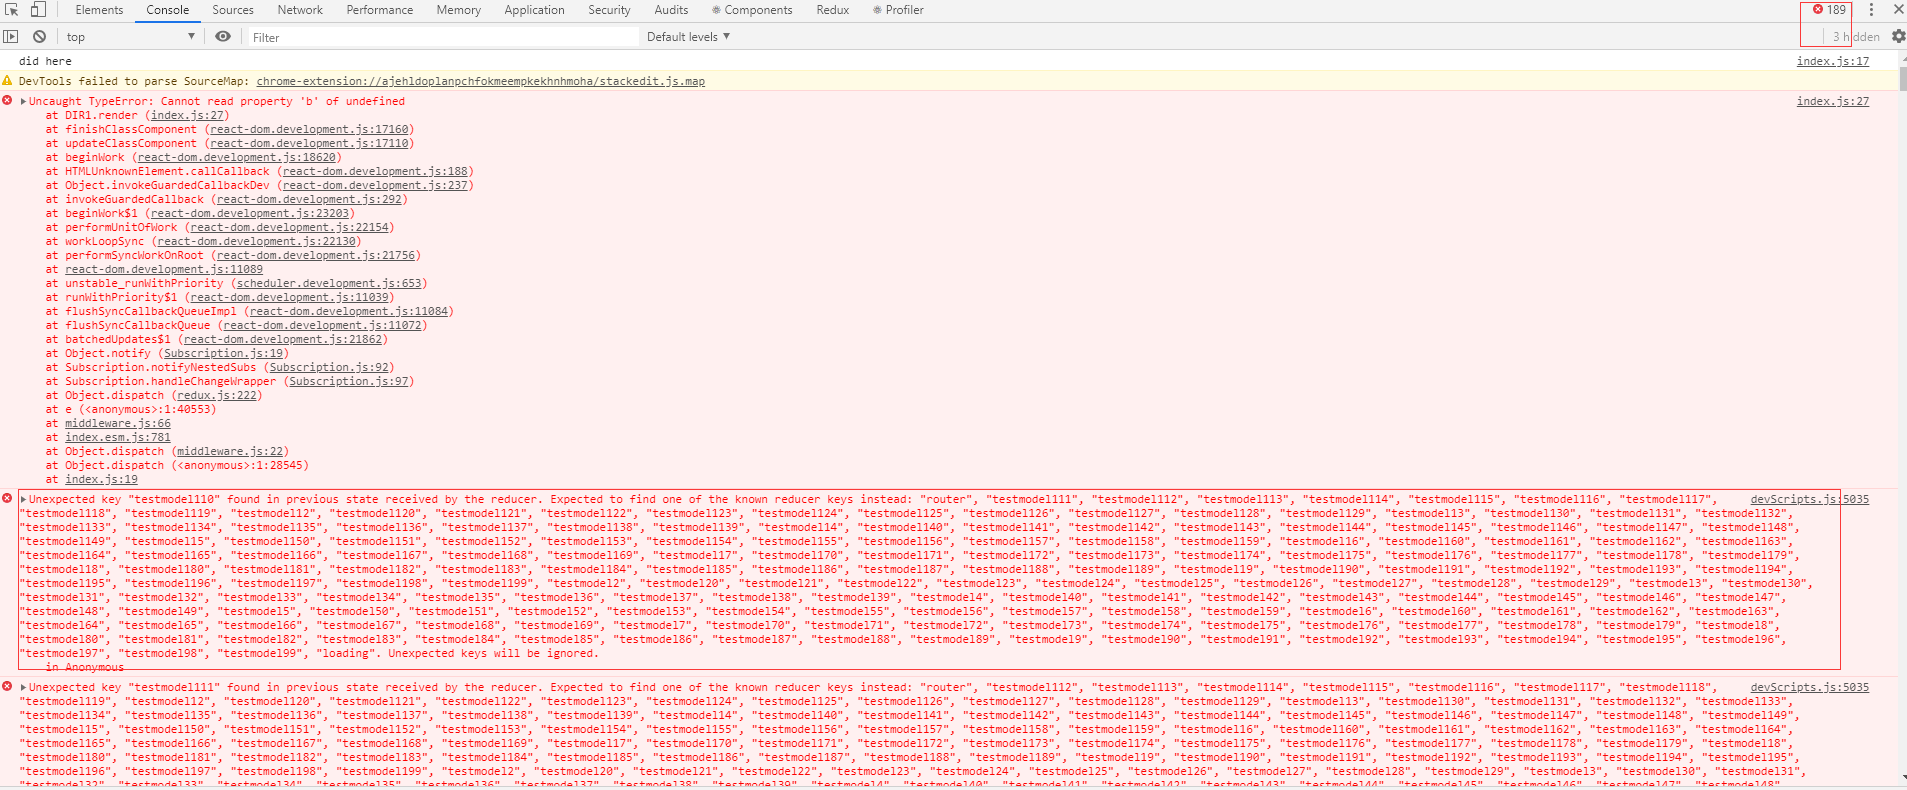This screenshot has height=790, width=1907.
Task: Click the yellow warning icon beside DevTools failed
Action: click(8, 80)
